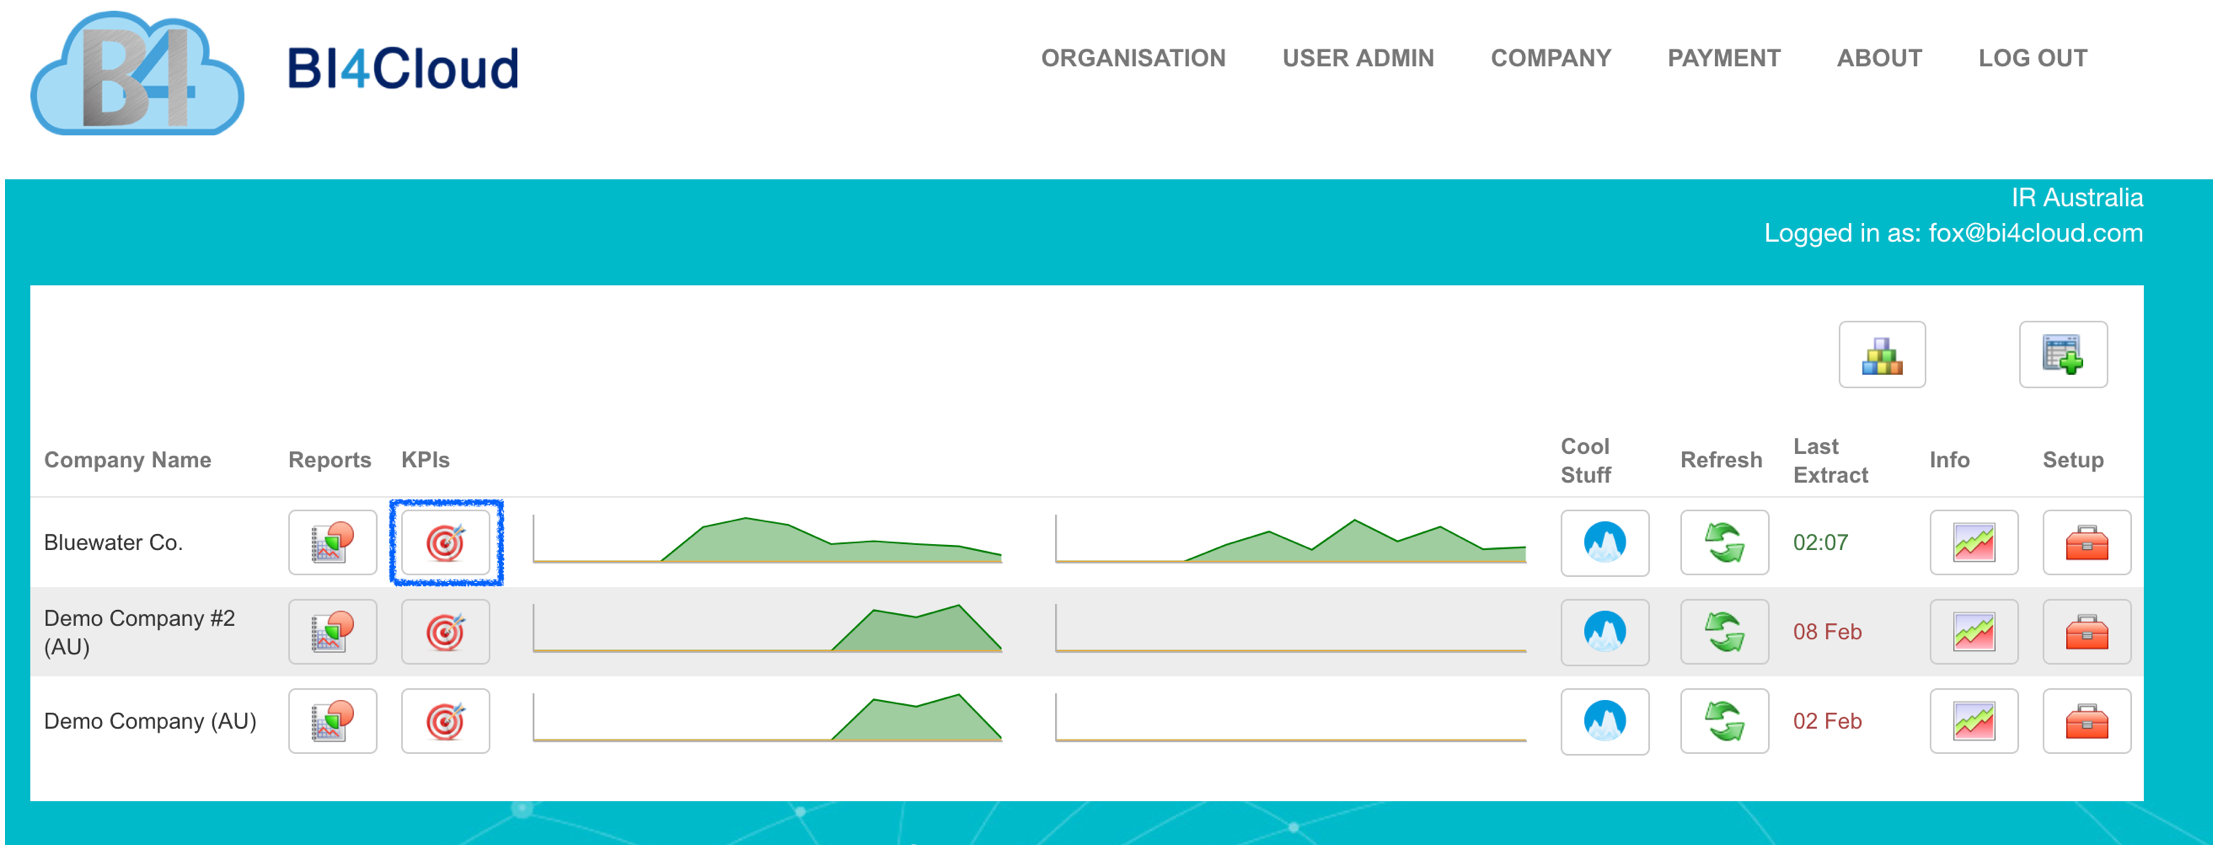Click the Company Name column header
Screen dimensions: 2215x849
coord(128,460)
